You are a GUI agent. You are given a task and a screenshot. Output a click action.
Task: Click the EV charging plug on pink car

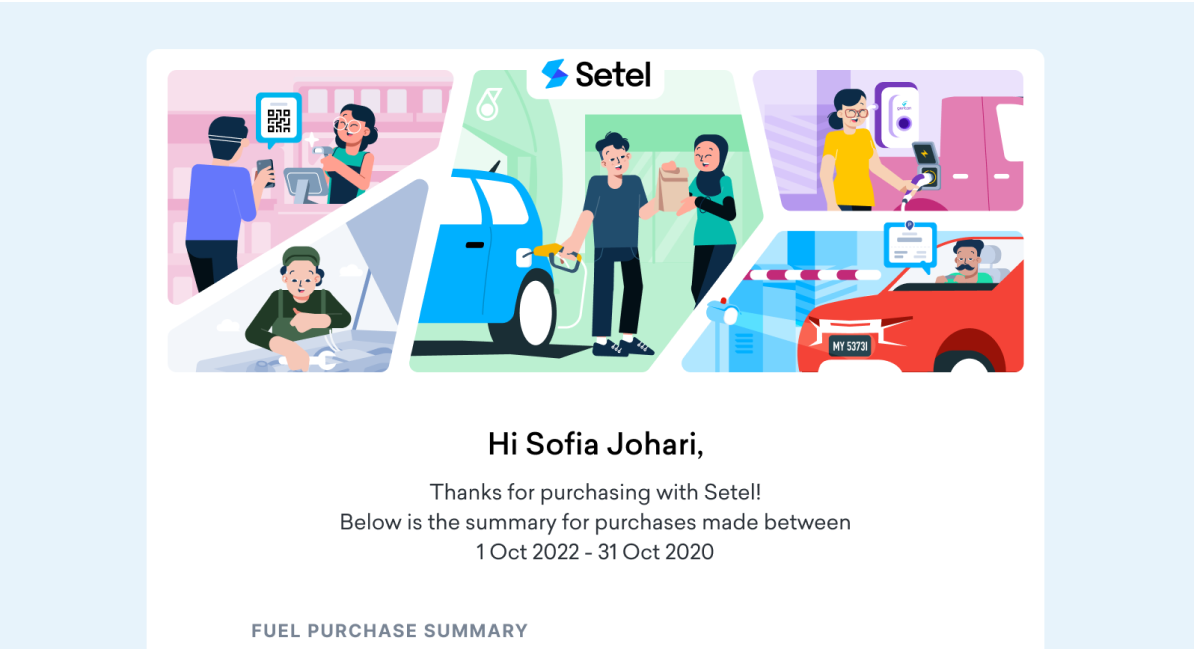tap(925, 178)
